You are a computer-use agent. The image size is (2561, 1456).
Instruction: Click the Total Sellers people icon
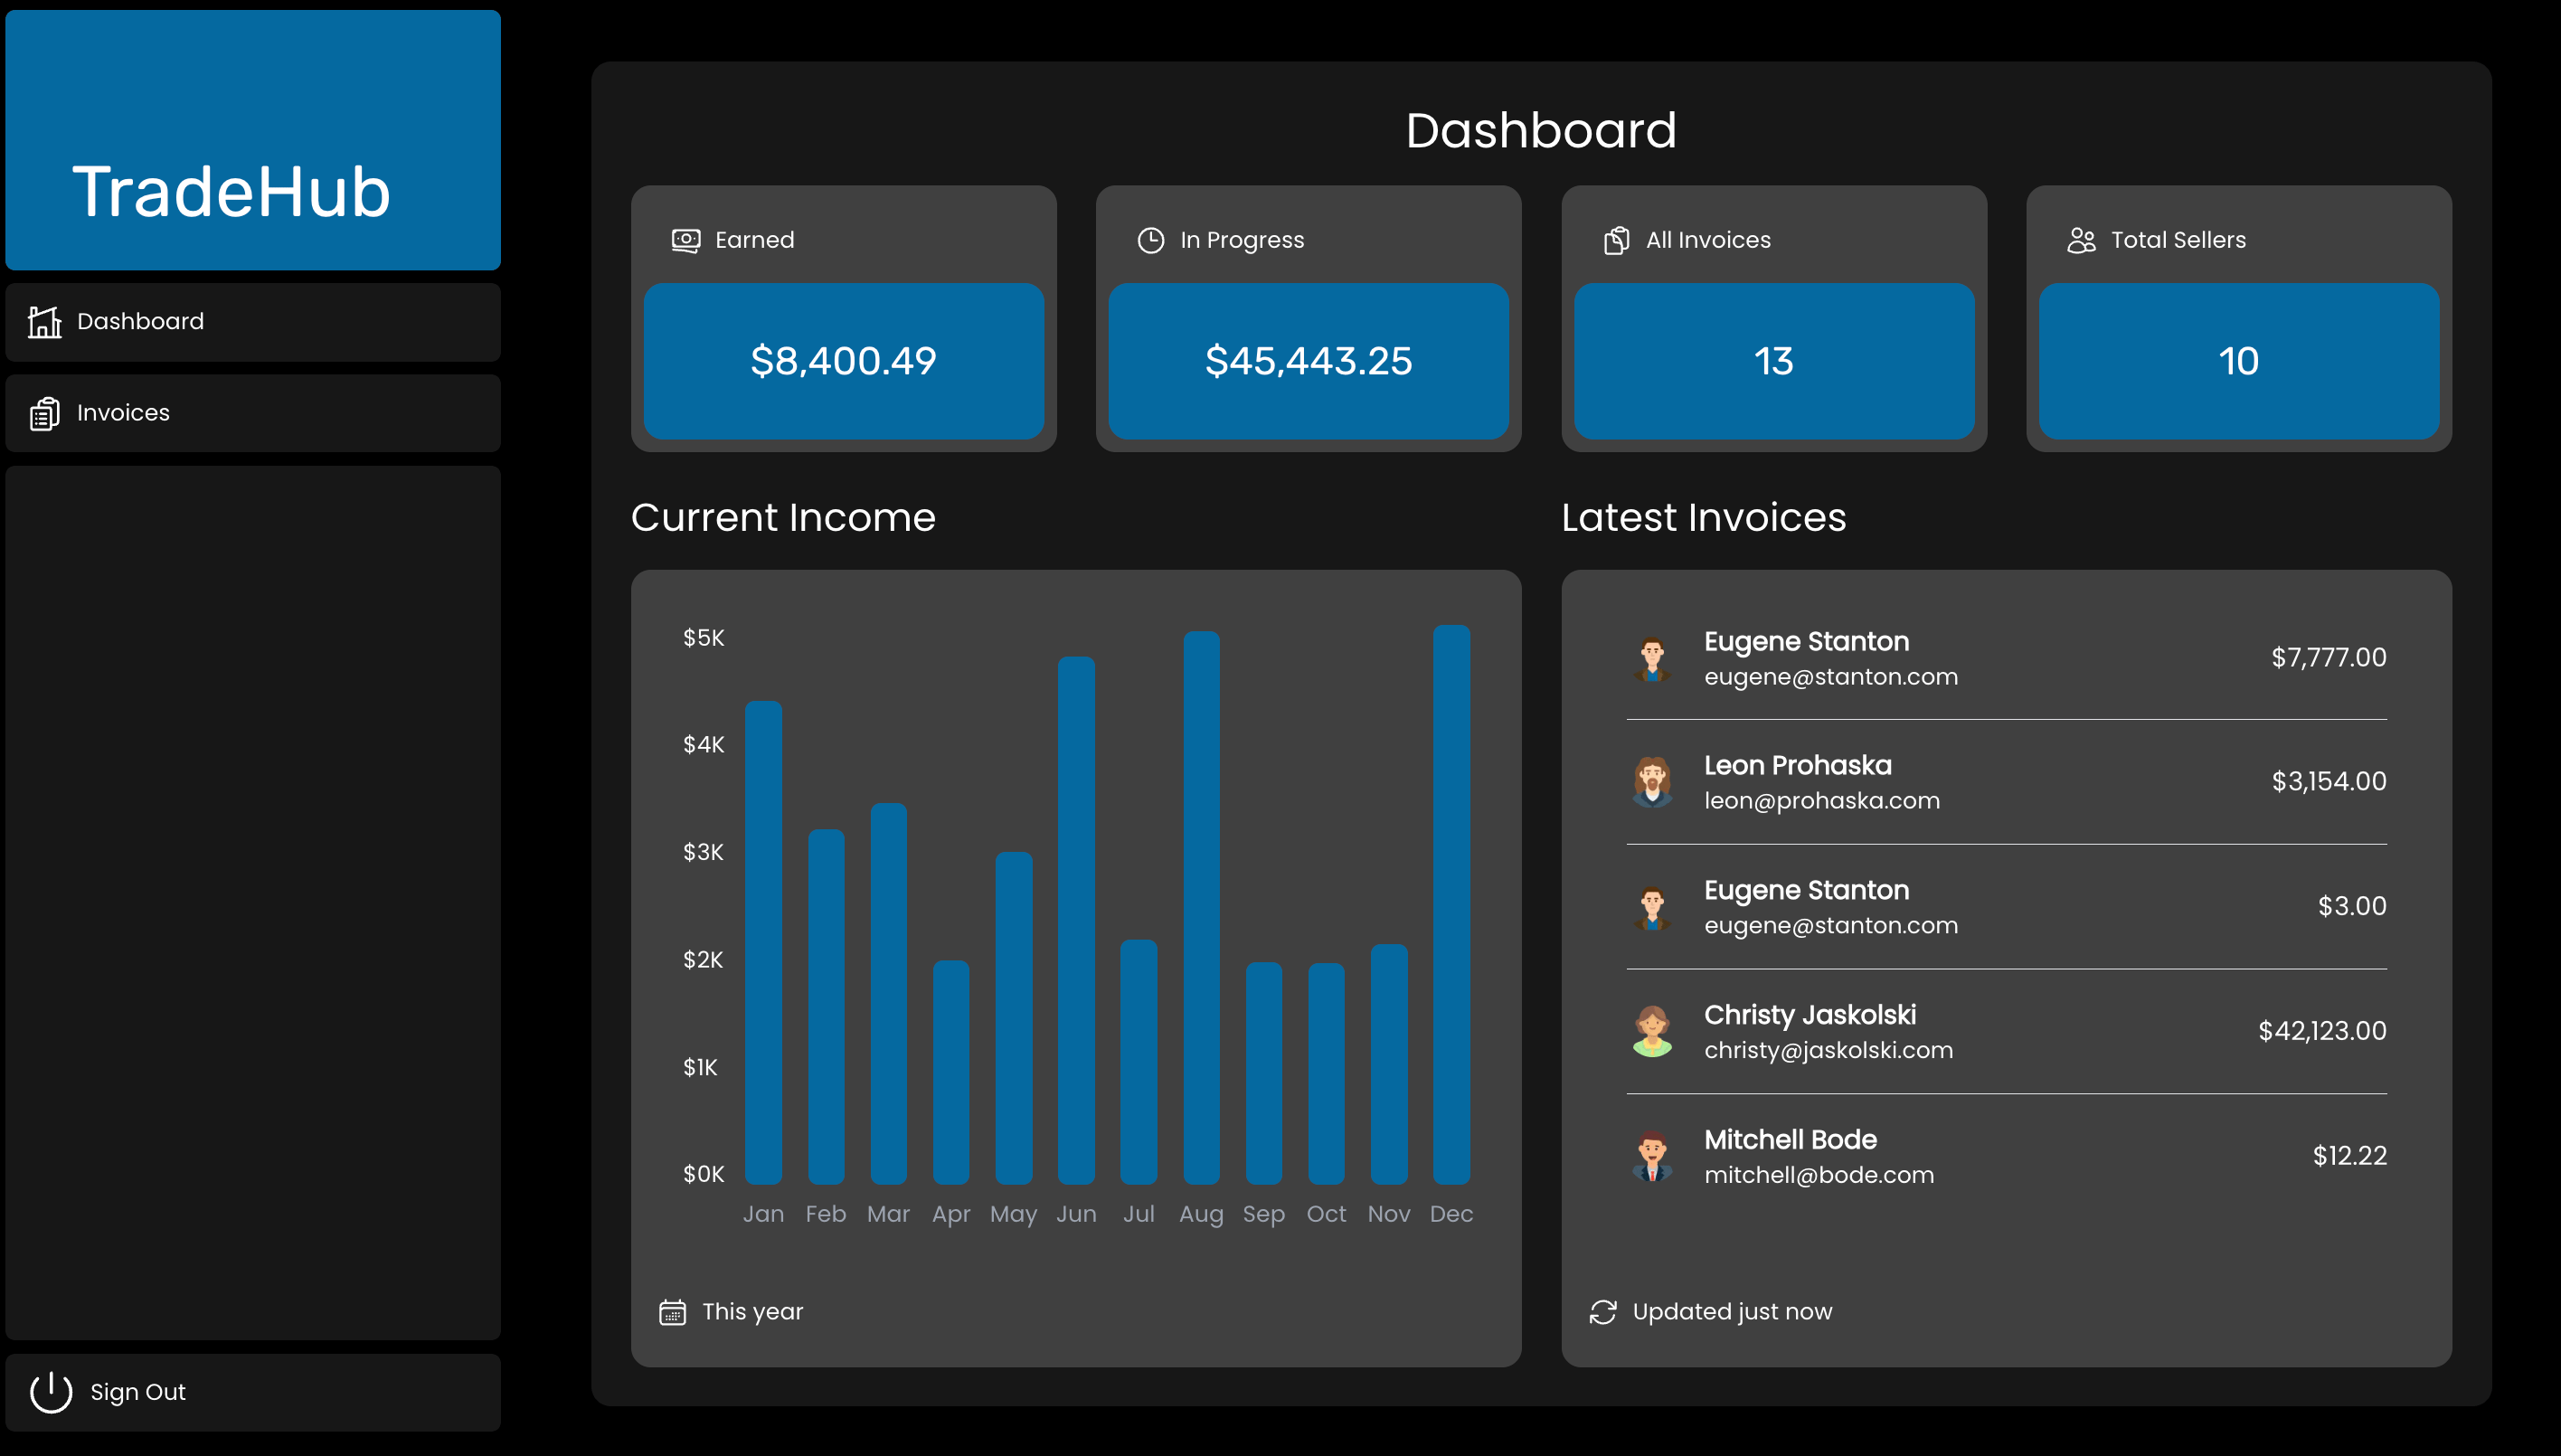pyautogui.click(x=2081, y=240)
